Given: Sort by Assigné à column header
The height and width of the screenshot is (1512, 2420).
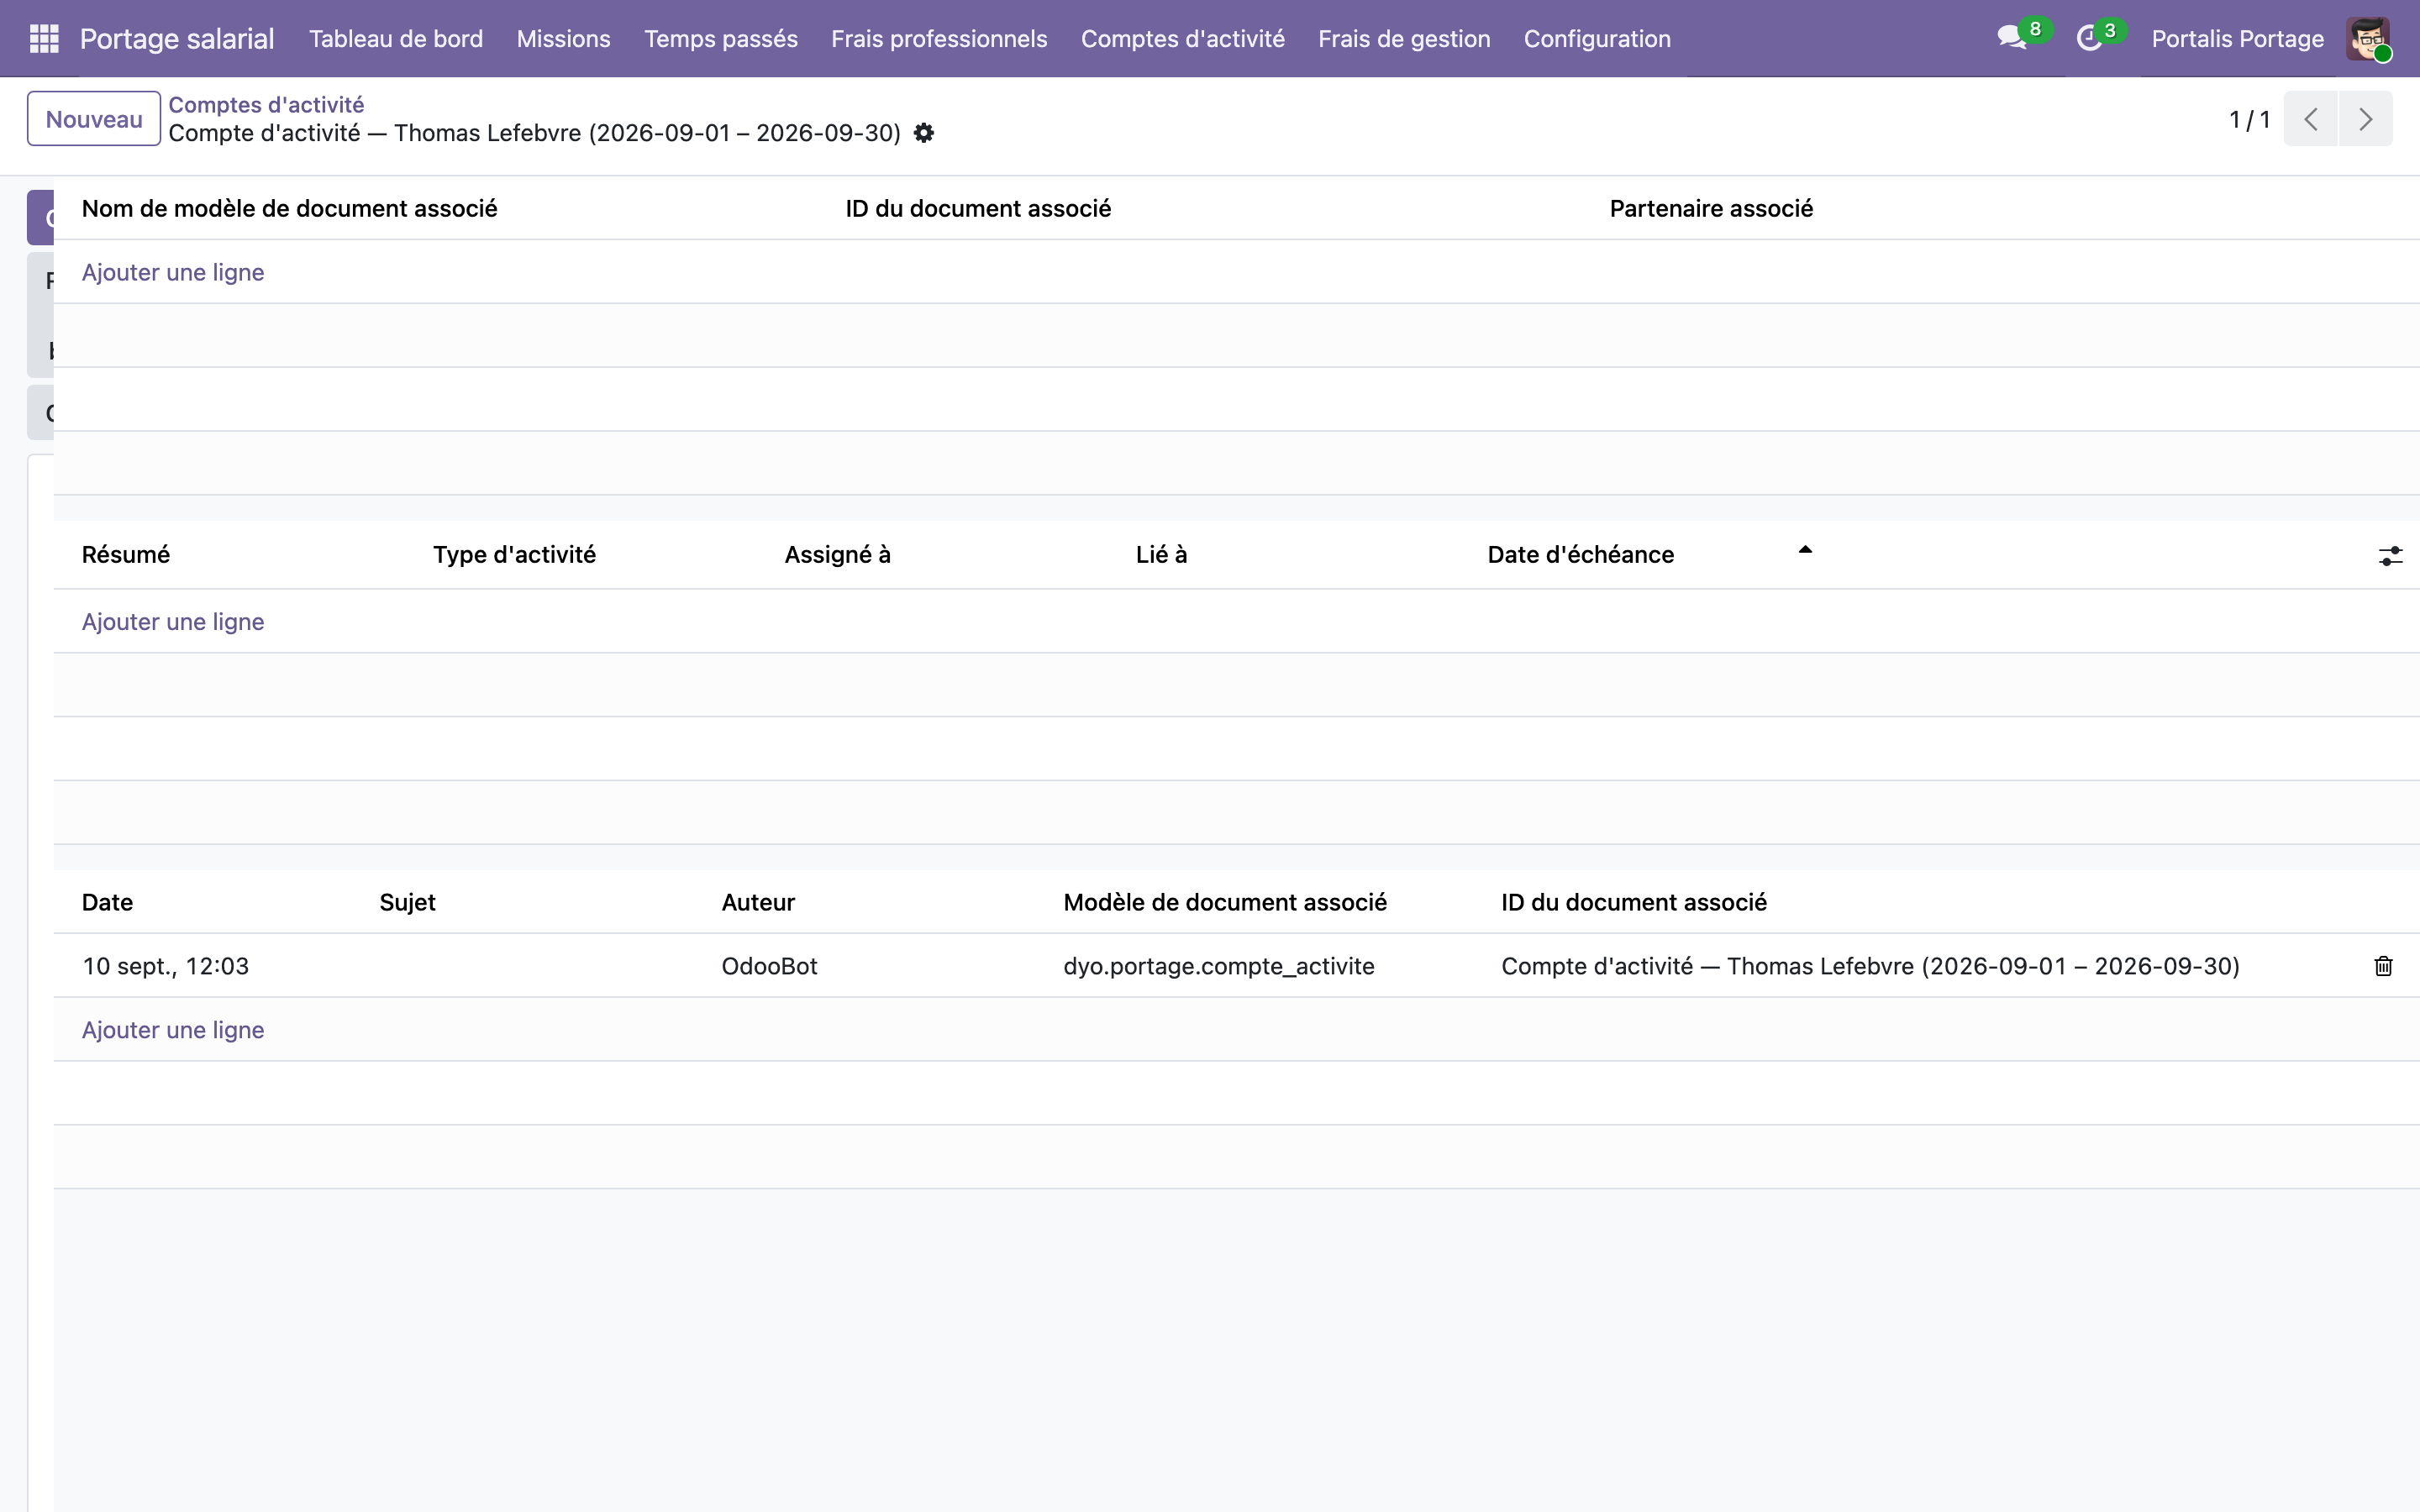Looking at the screenshot, I should pos(838,555).
